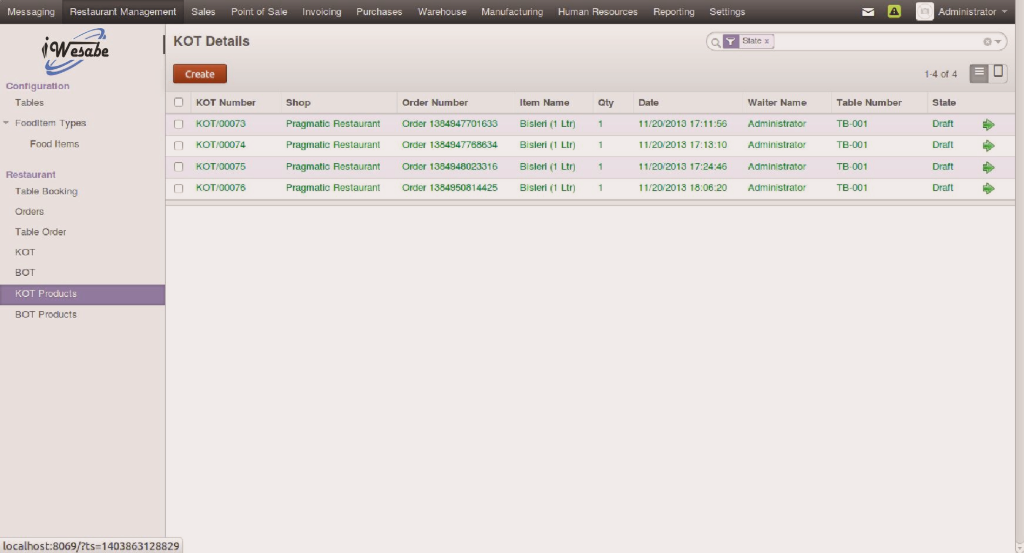Click green arrow on KOT/00075 row
The width and height of the screenshot is (1024, 553).
point(988,167)
